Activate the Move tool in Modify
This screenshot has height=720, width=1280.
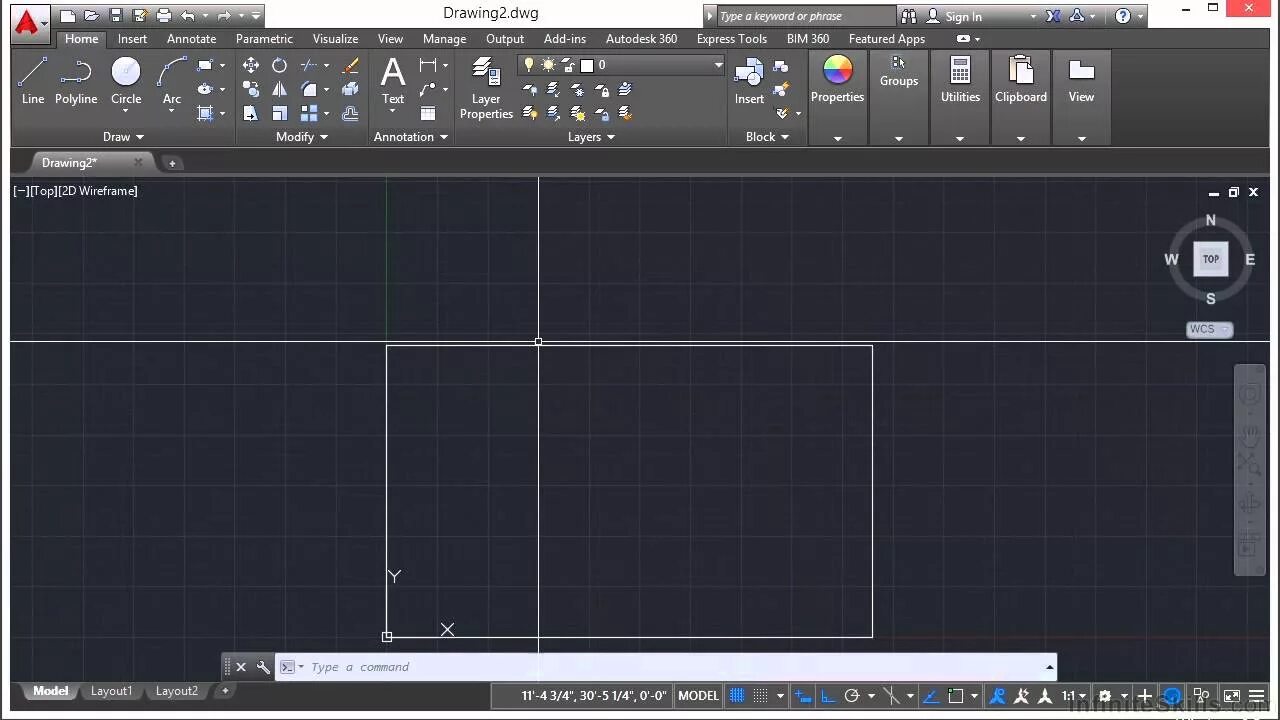(x=250, y=65)
